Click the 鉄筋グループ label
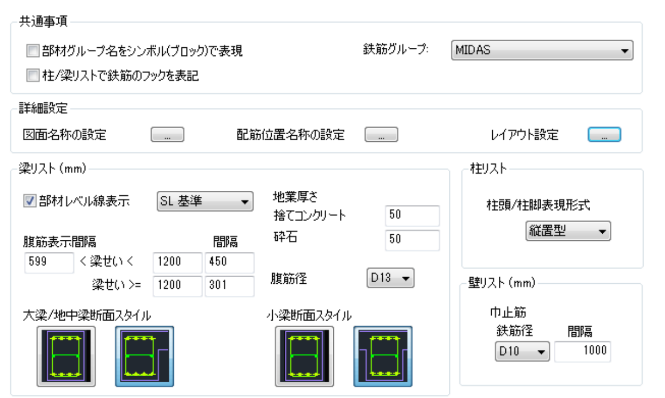The image size is (665, 398). [396, 50]
